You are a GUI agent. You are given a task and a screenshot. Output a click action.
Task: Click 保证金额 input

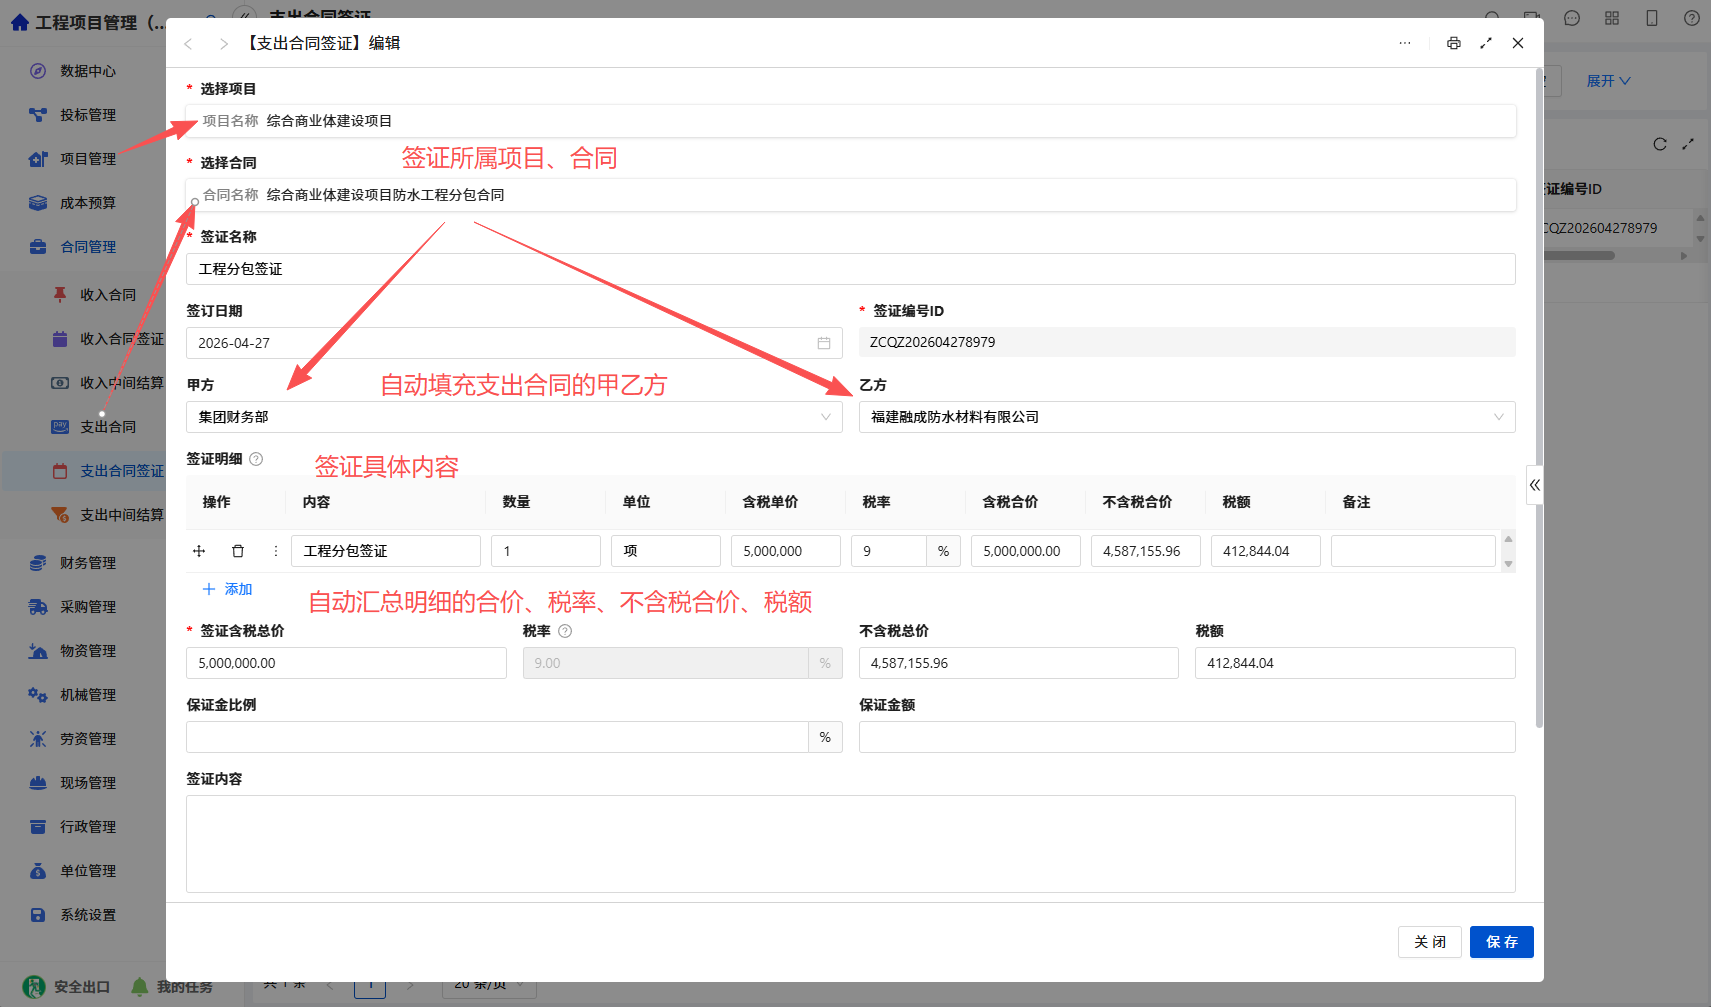1187,737
